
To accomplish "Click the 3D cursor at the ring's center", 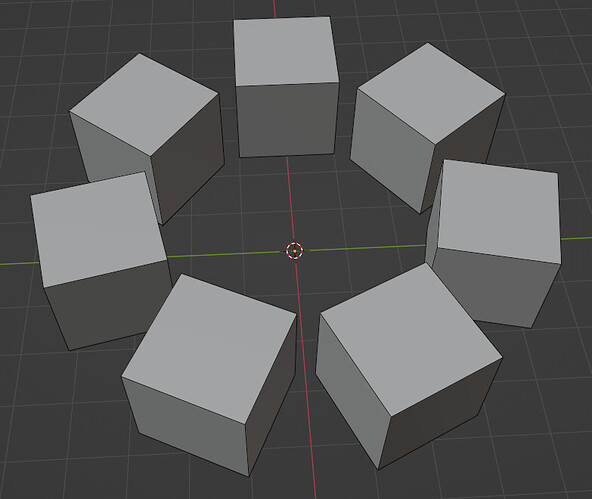I will (x=294, y=251).
